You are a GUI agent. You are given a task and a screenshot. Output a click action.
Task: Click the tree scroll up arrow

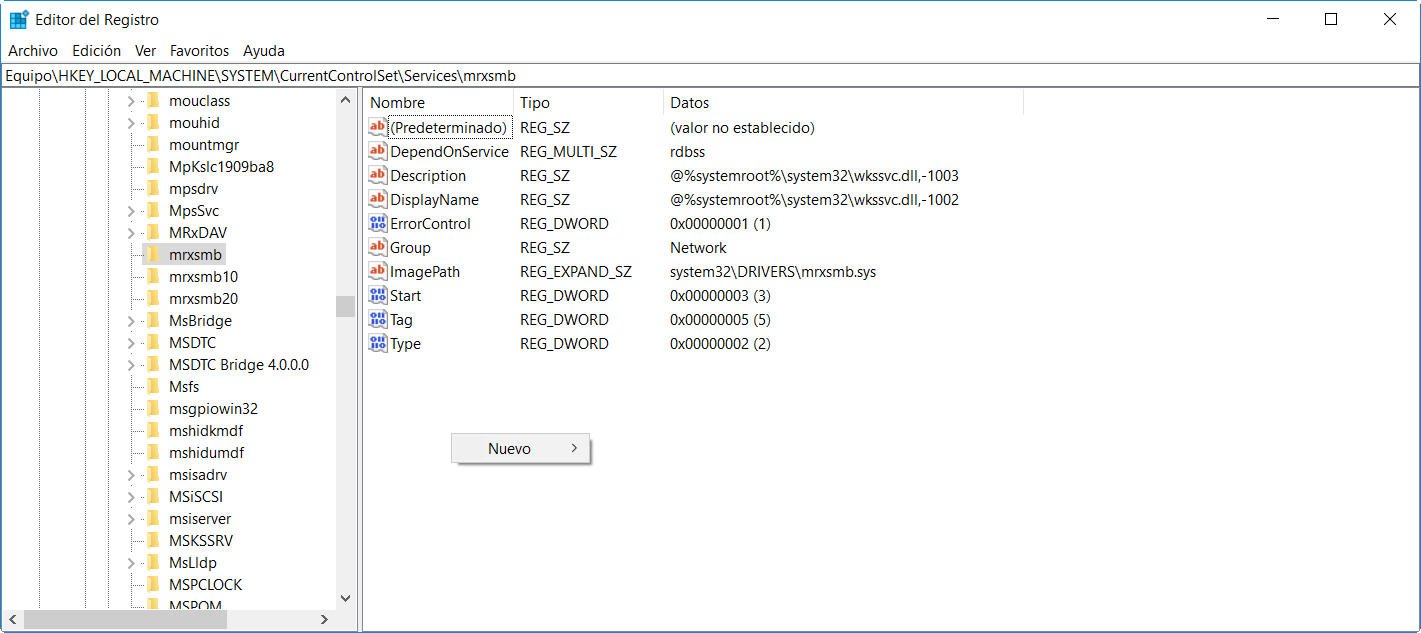click(x=346, y=101)
